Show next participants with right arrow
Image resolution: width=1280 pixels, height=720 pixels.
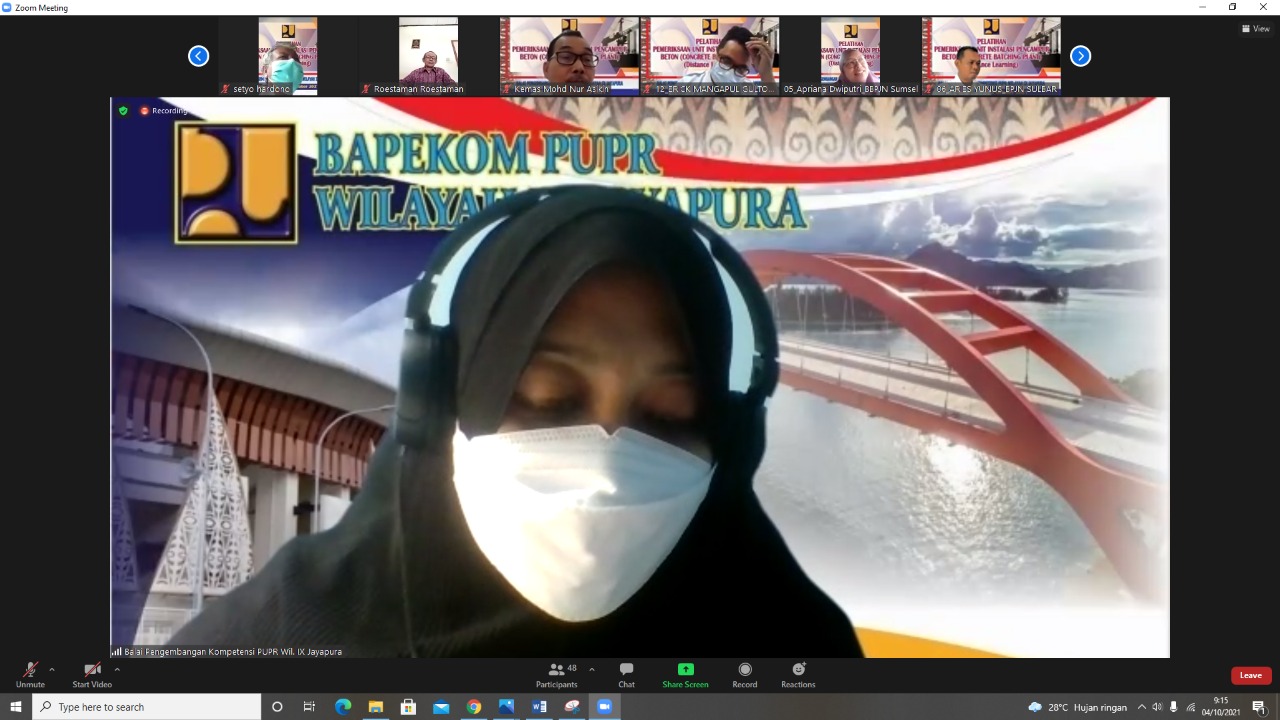point(1081,56)
